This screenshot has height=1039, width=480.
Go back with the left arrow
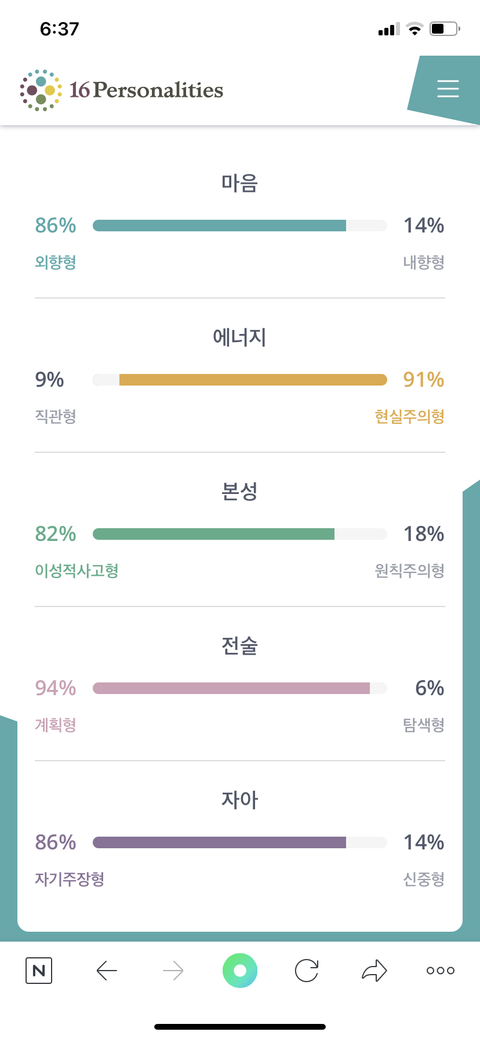click(106, 971)
